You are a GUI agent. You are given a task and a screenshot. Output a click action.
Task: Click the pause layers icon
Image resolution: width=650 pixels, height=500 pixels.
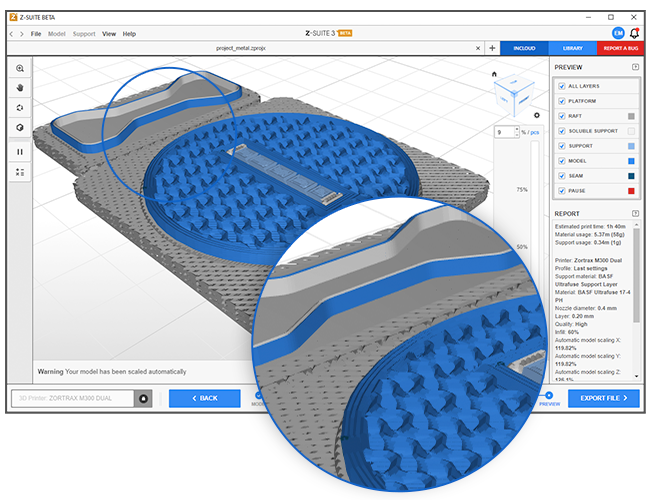19,152
